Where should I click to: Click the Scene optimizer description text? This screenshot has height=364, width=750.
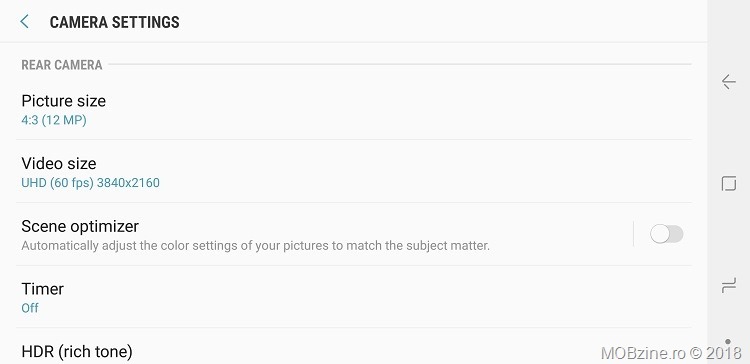255,246
